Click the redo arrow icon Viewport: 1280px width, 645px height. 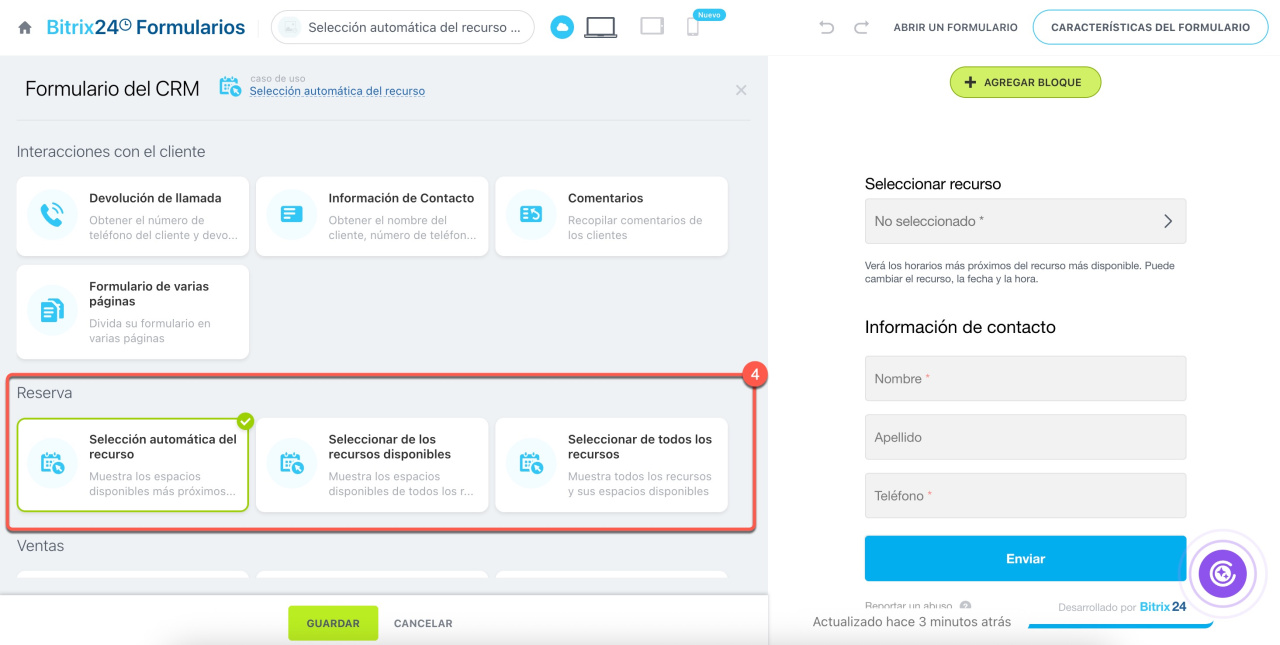point(861,28)
